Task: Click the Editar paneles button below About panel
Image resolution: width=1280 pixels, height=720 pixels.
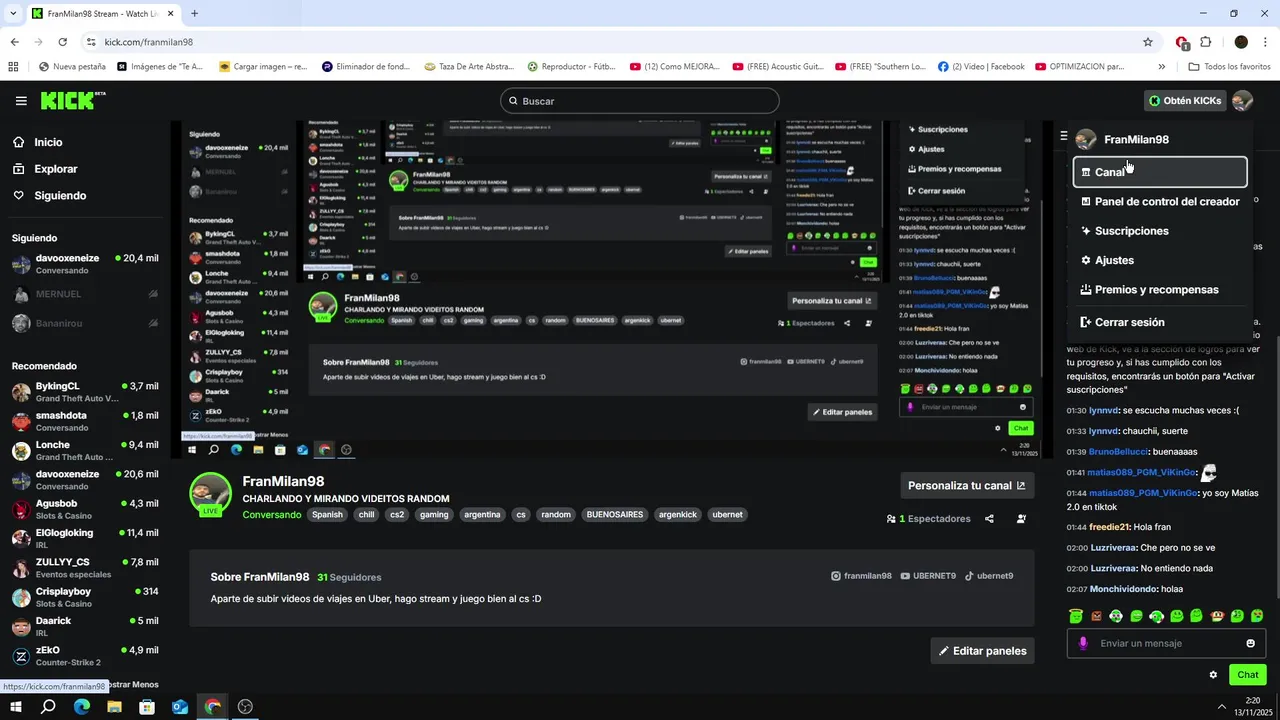Action: point(982,651)
